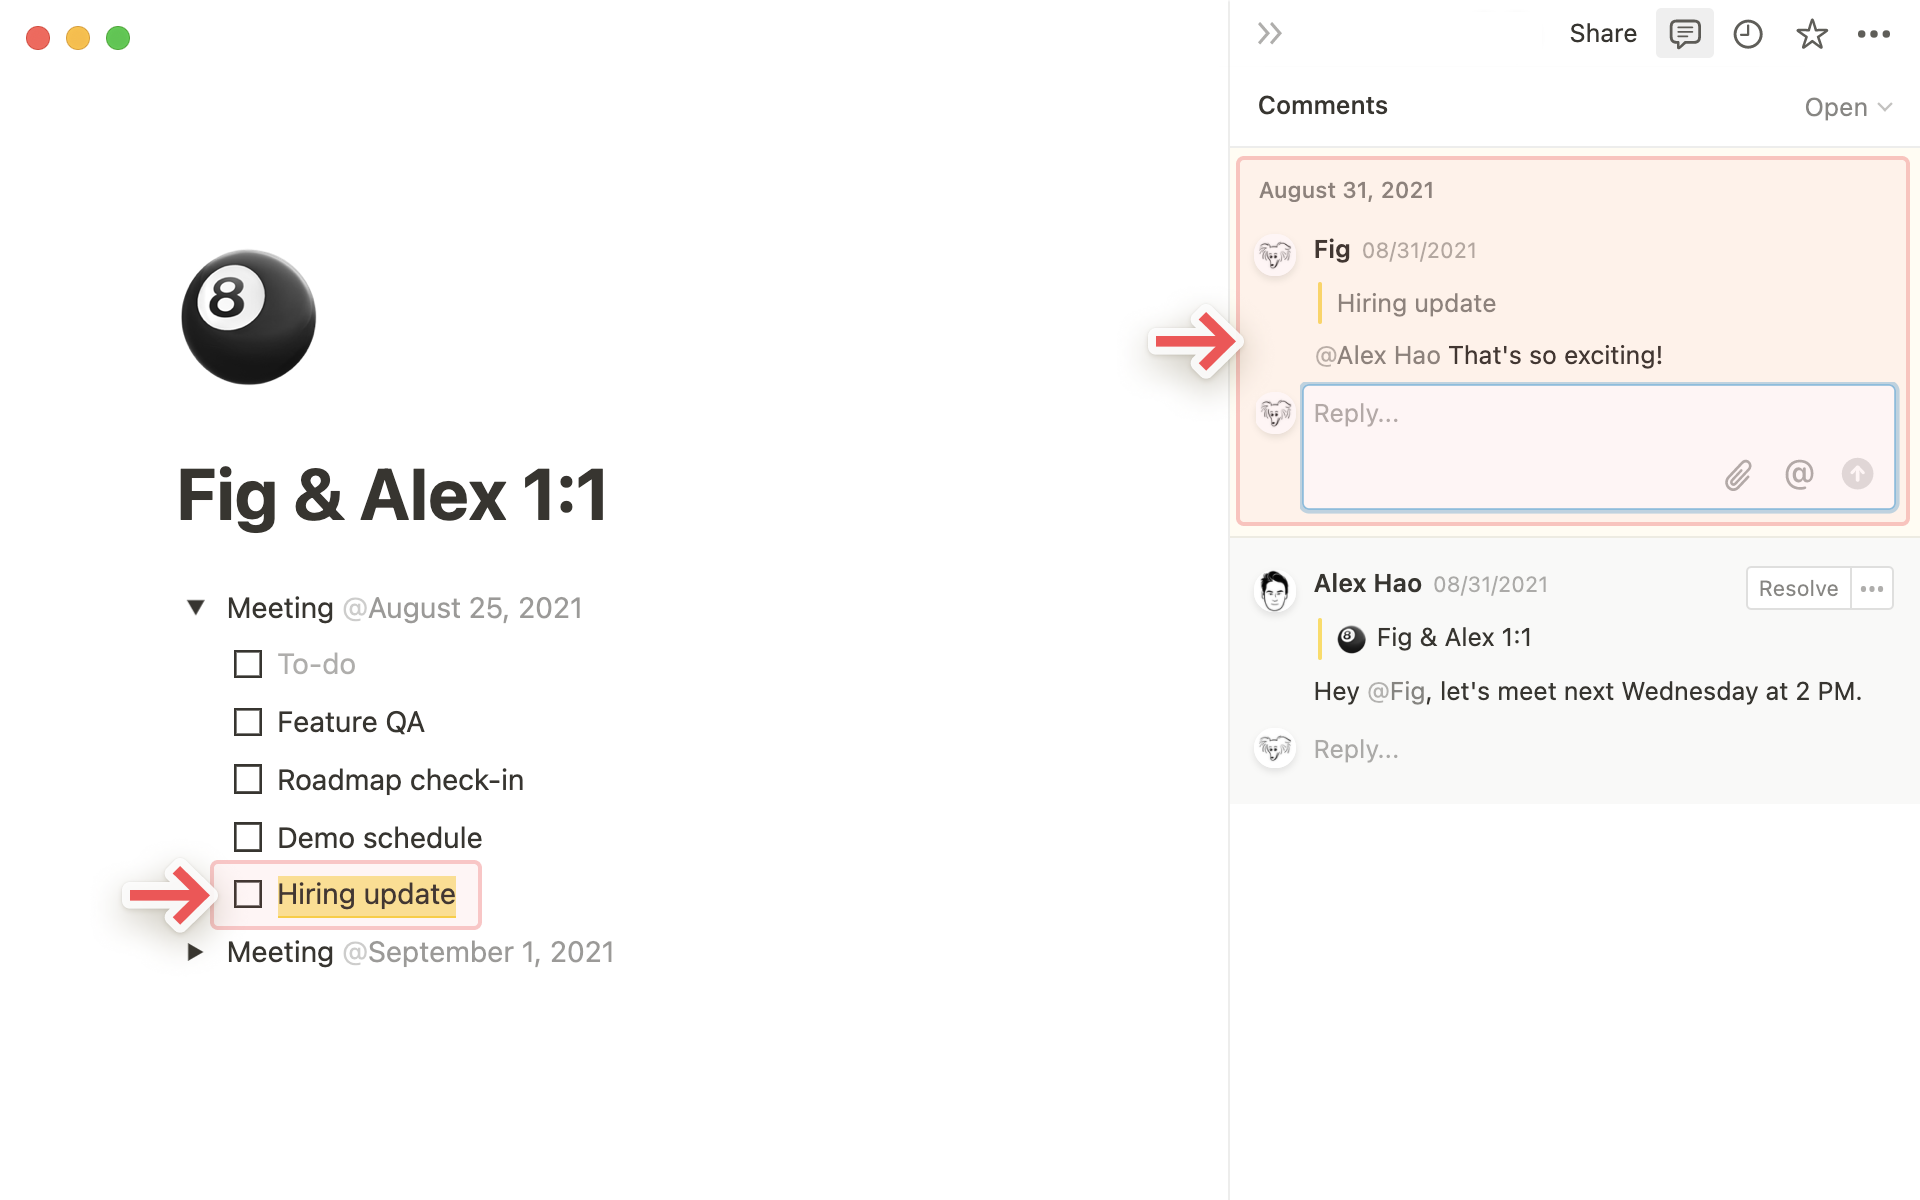This screenshot has height=1200, width=1920.
Task: Click the attachment paperclip icon in reply
Action: tap(1736, 473)
